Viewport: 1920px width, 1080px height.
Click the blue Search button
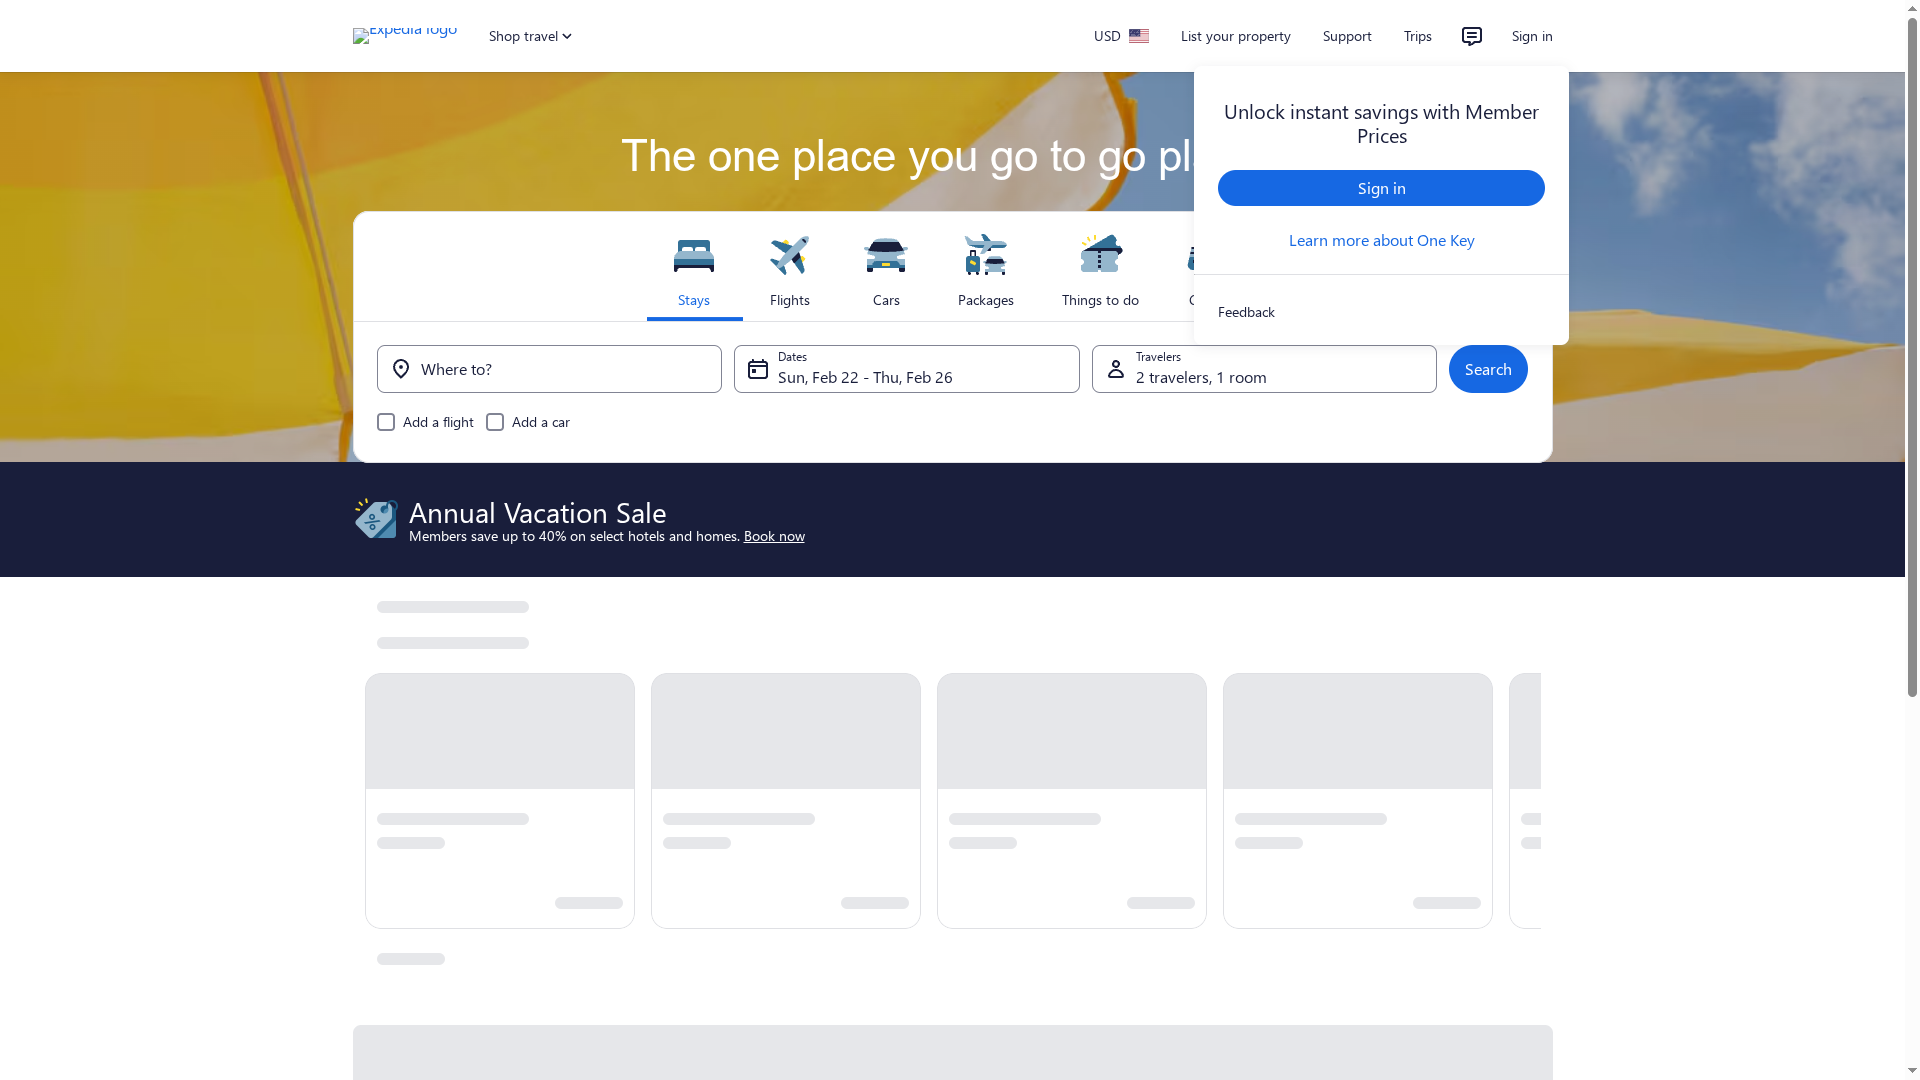(x=1487, y=369)
